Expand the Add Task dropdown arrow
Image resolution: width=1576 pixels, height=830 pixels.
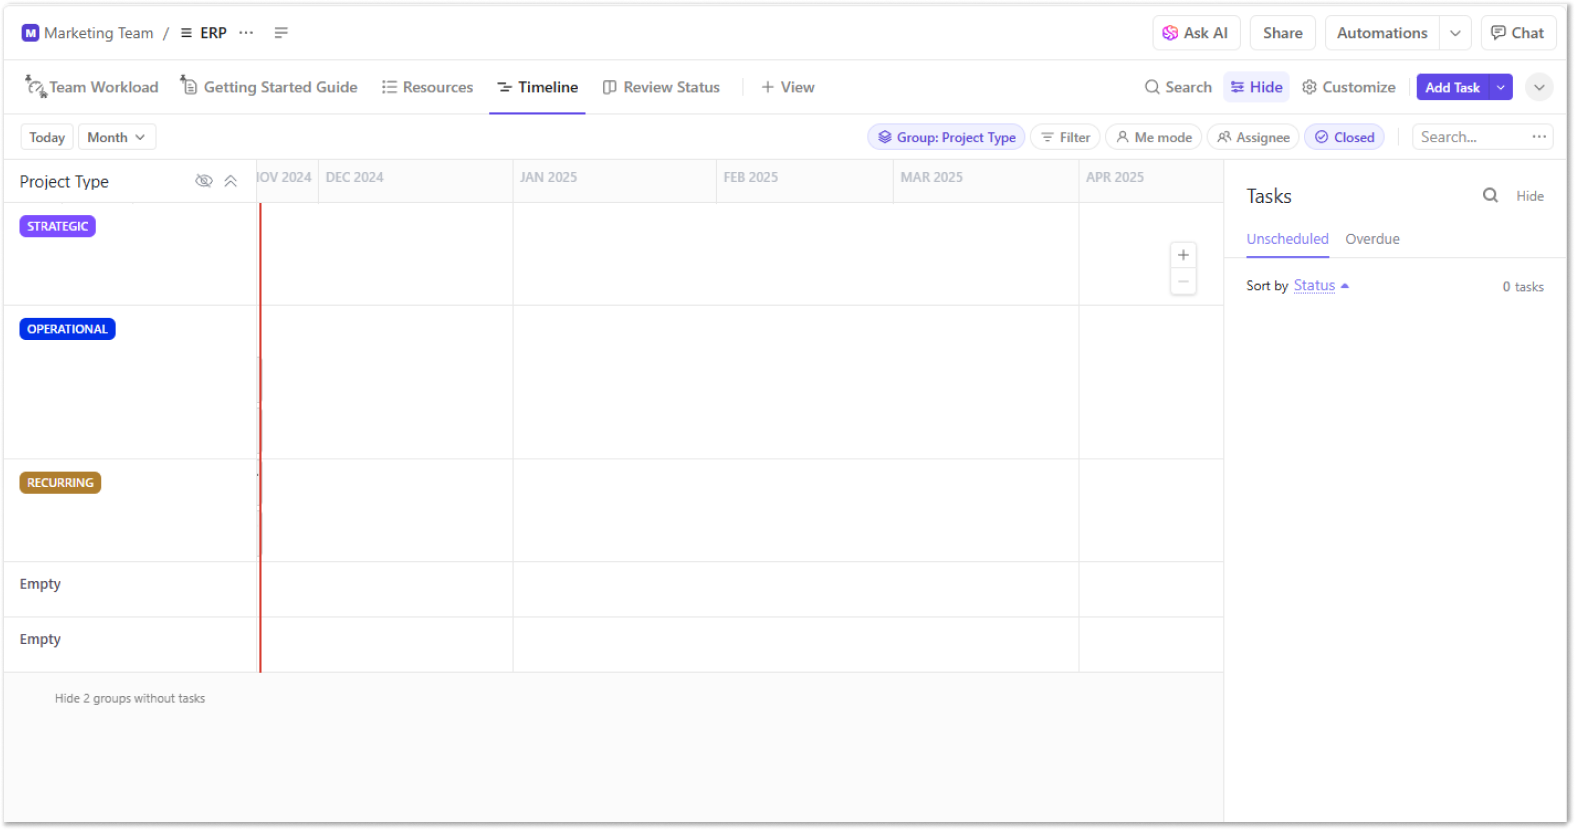(1500, 87)
